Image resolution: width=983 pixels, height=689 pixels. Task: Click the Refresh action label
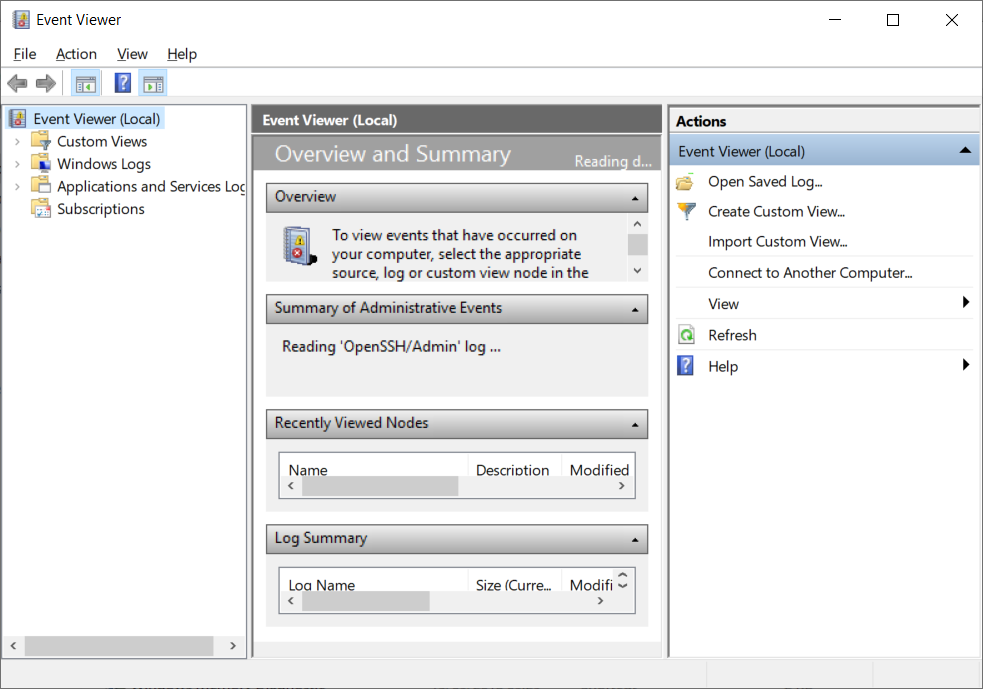[732, 335]
